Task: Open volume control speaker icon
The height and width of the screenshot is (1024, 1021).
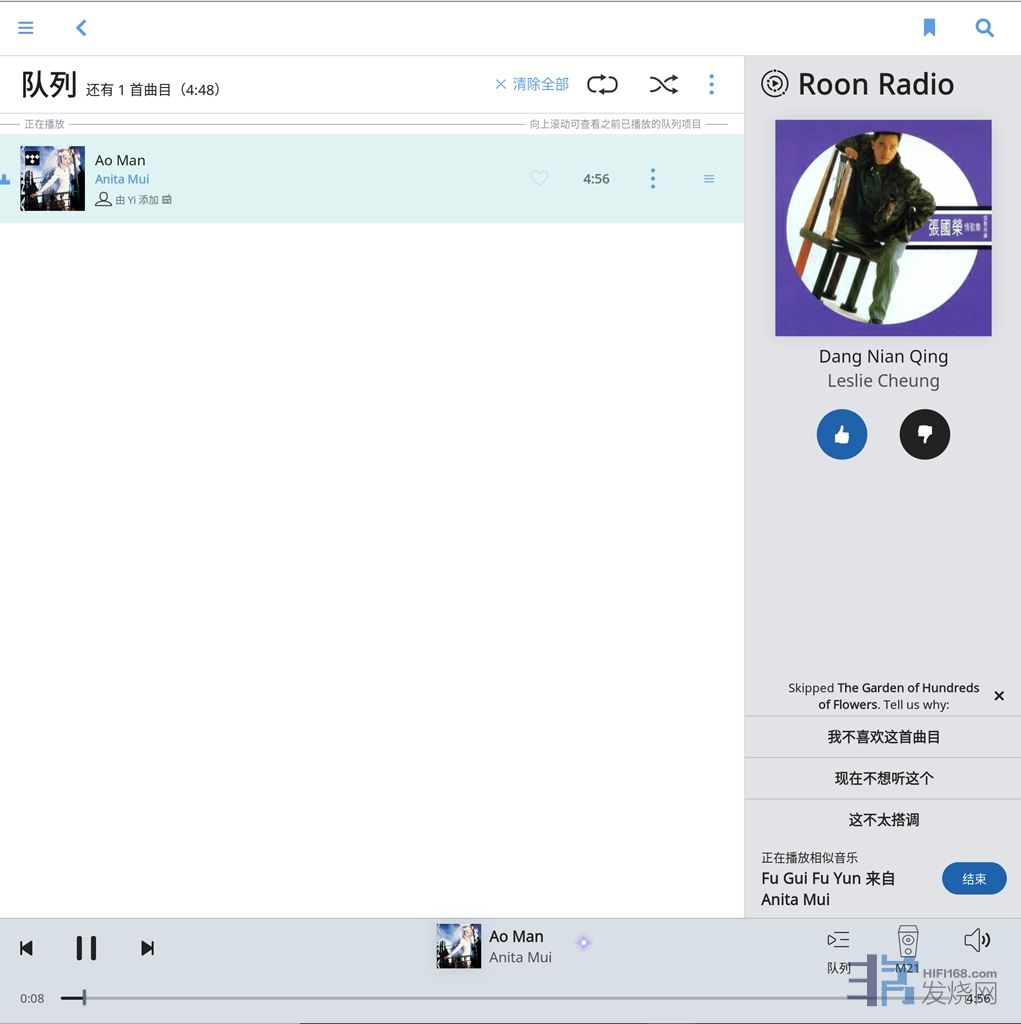Action: tap(977, 940)
